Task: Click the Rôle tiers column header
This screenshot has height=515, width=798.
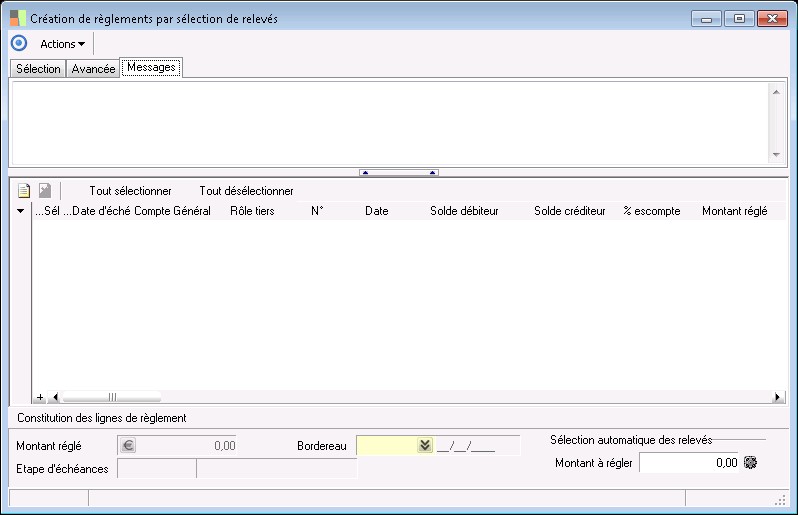Action: click(252, 211)
